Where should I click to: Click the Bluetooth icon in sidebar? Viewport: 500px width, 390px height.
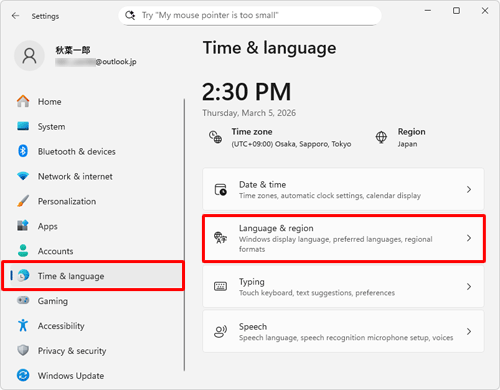click(23, 151)
